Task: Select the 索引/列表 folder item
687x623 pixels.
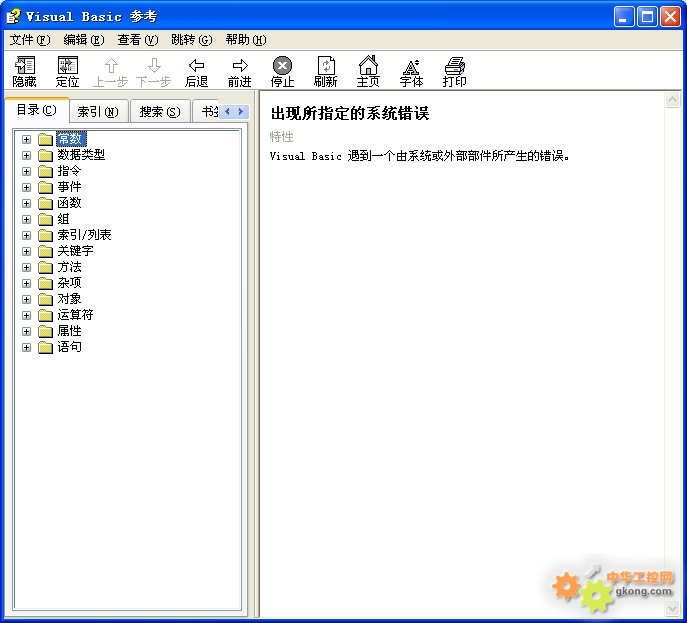Action: click(x=84, y=235)
